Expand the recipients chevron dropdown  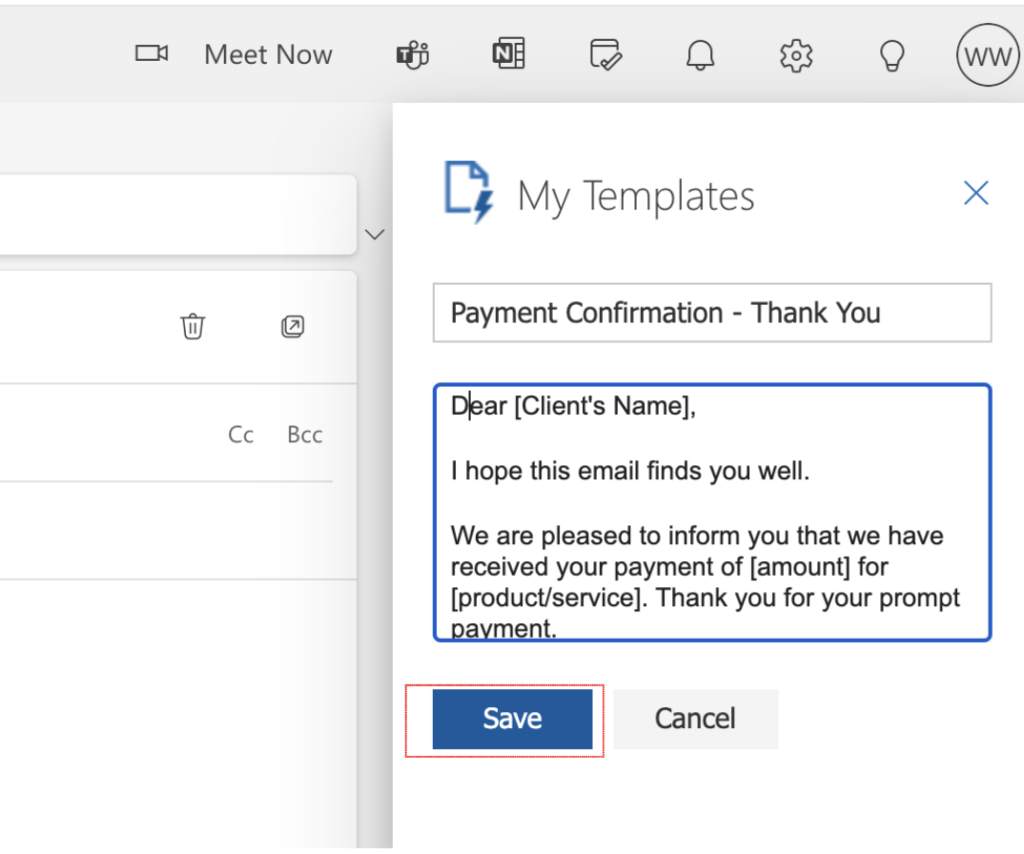pos(374,234)
